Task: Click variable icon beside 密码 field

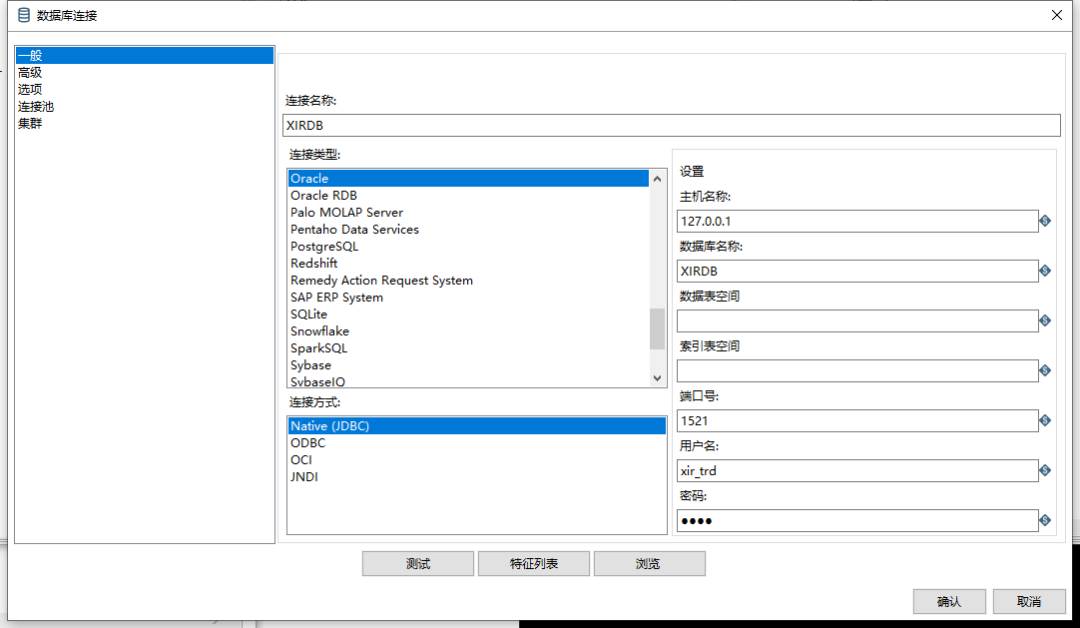Action: point(1045,521)
